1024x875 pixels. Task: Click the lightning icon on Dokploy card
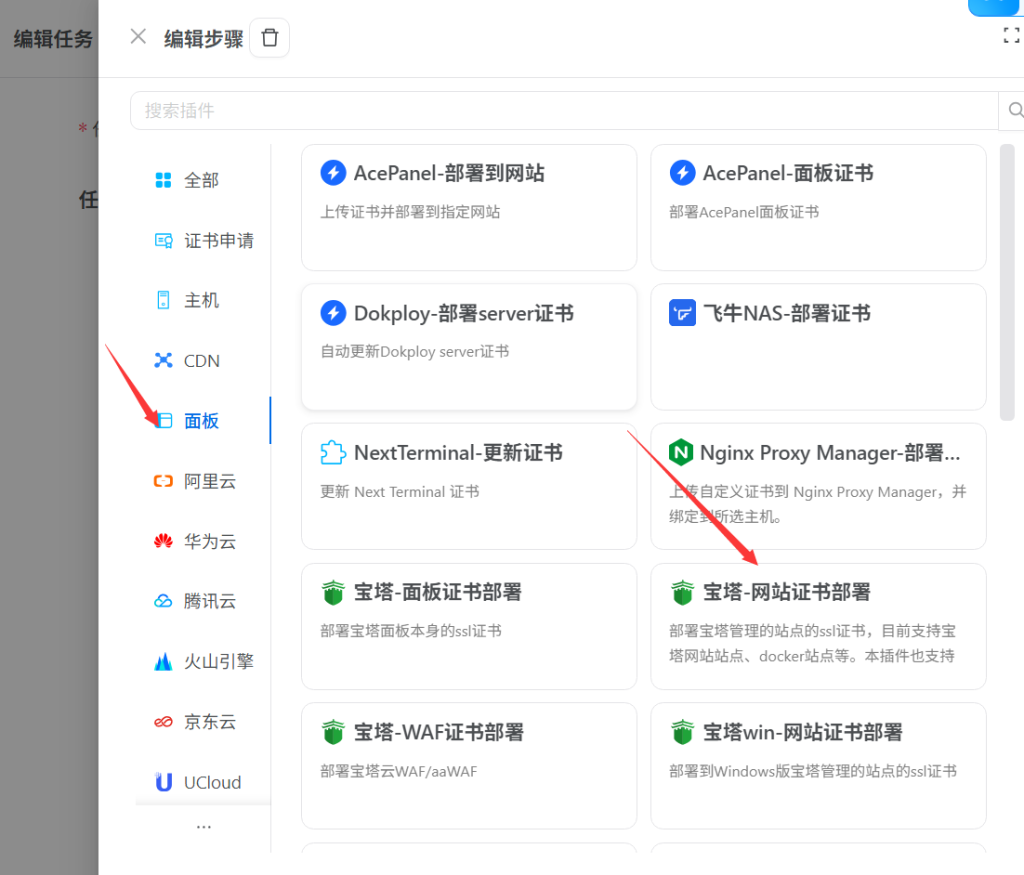pos(333,313)
